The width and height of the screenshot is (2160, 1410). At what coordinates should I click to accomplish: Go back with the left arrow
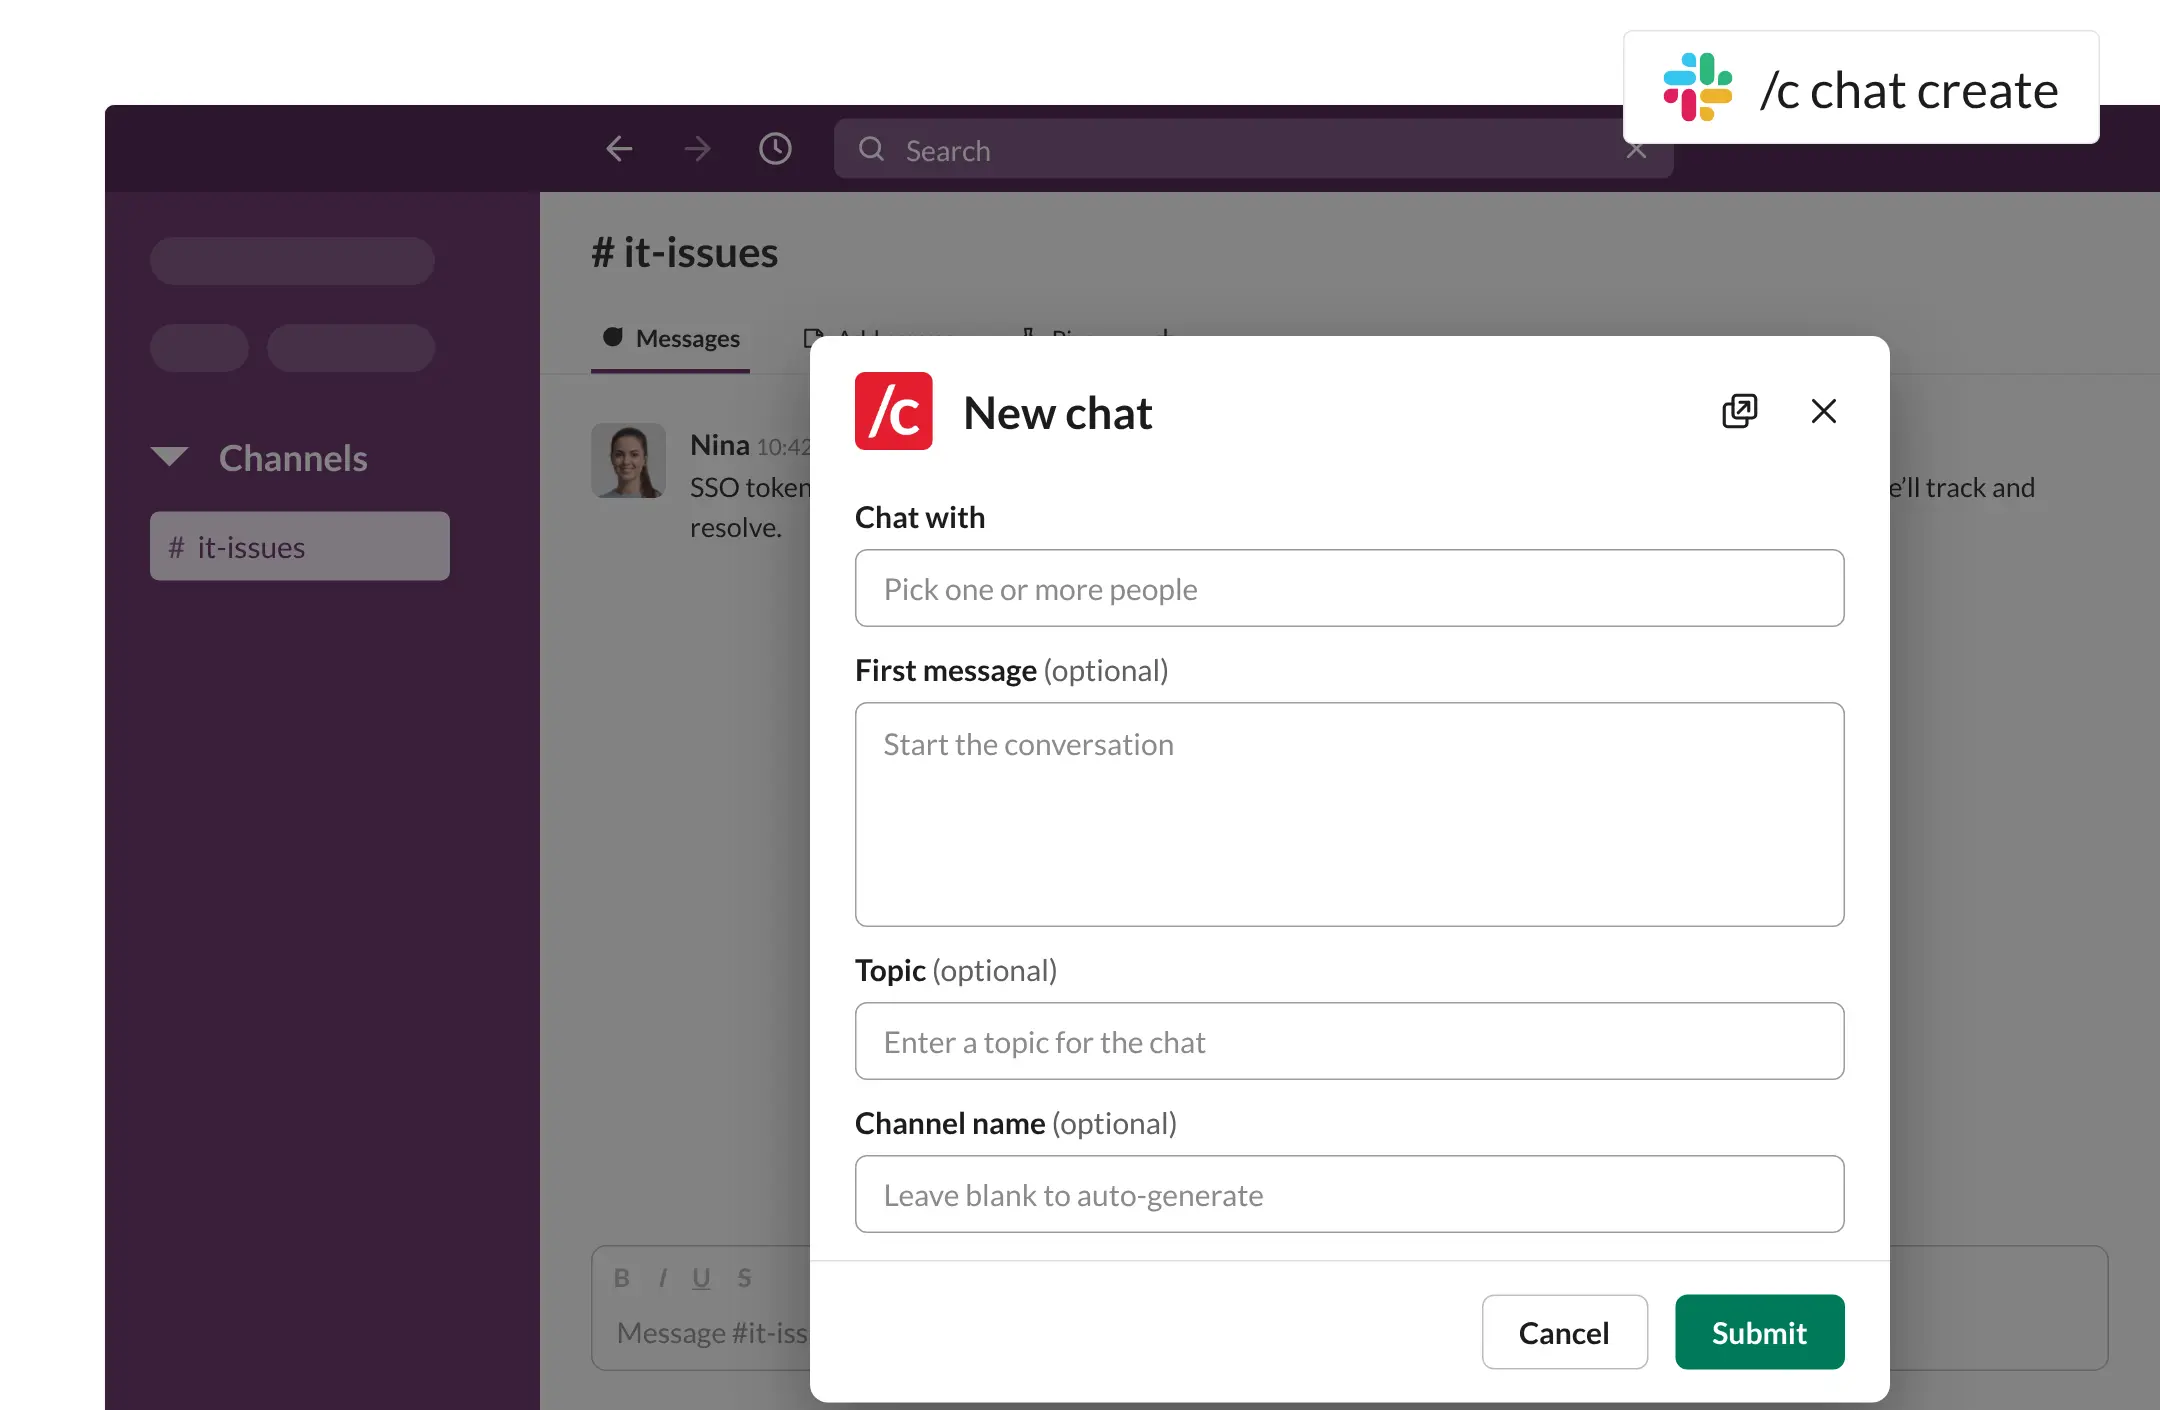click(x=619, y=149)
